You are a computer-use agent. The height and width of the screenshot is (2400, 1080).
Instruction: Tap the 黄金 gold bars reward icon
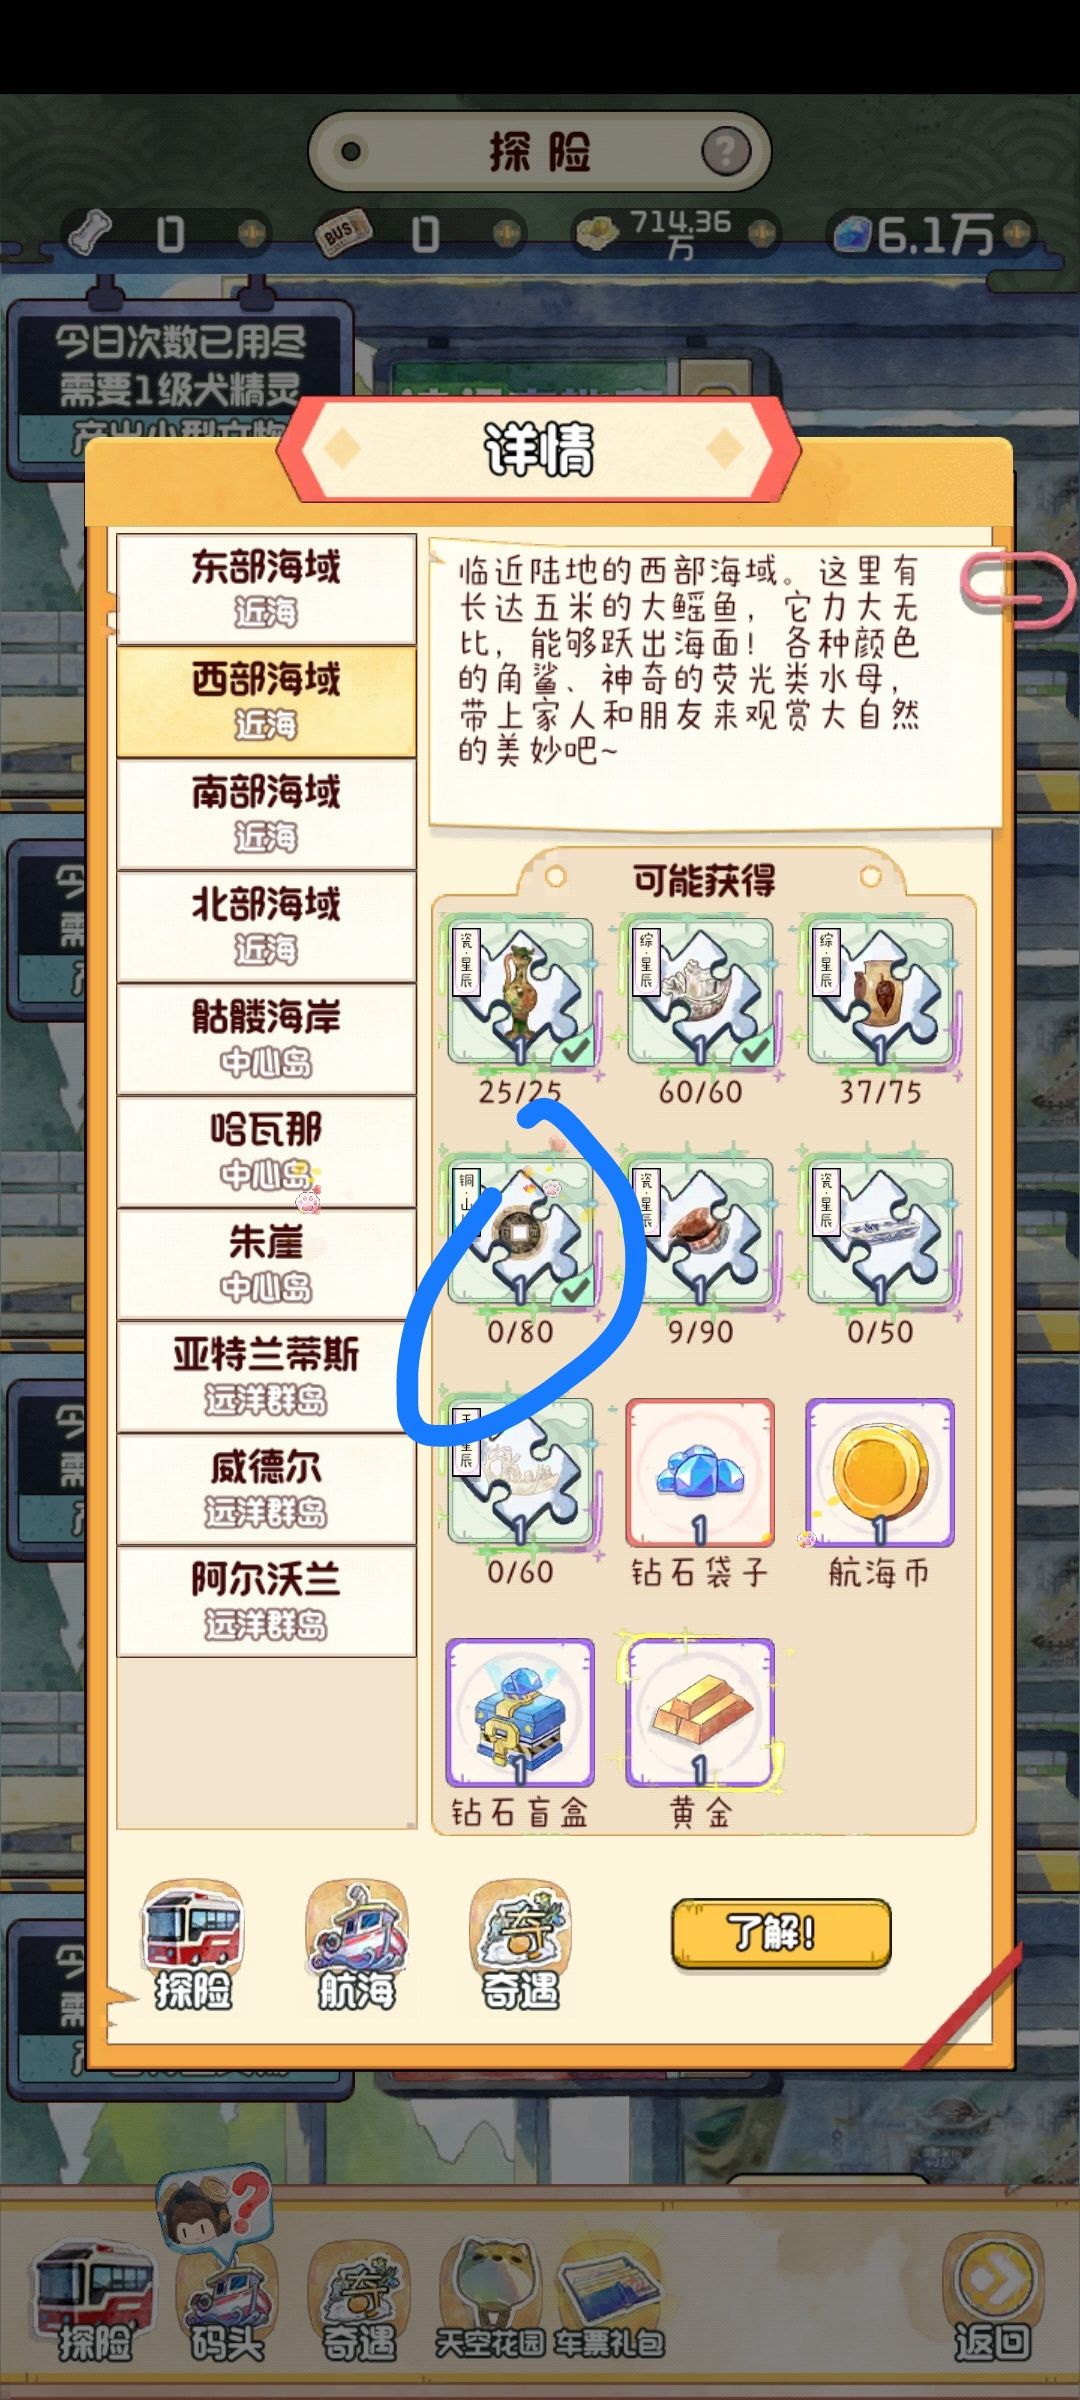700,1712
